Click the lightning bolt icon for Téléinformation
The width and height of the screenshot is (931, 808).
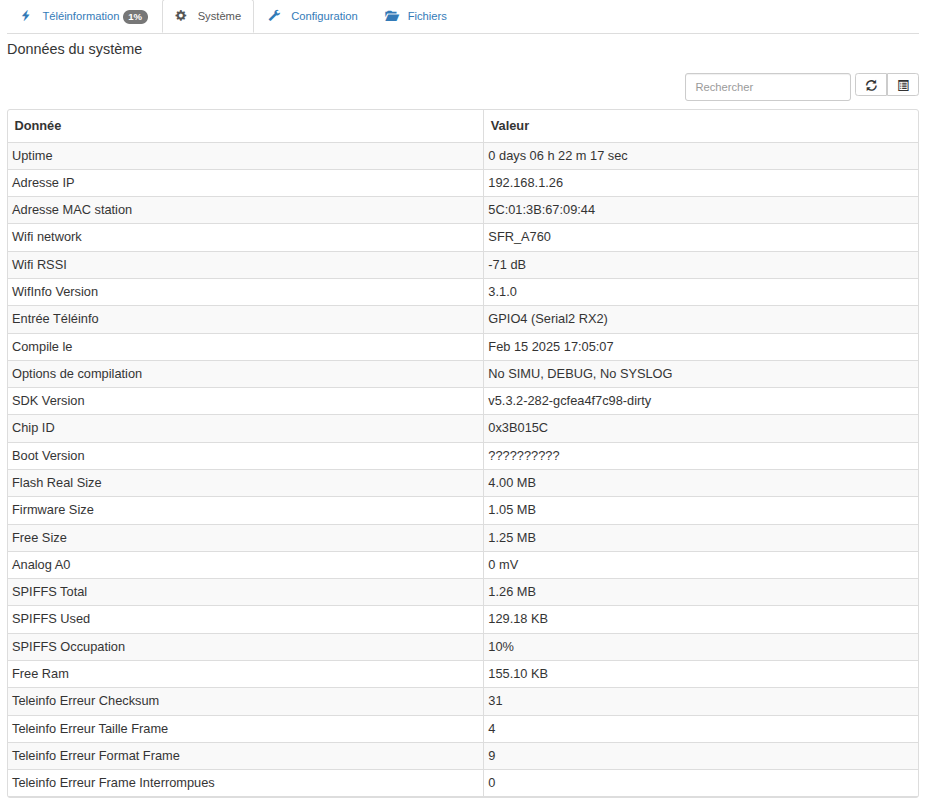point(26,16)
